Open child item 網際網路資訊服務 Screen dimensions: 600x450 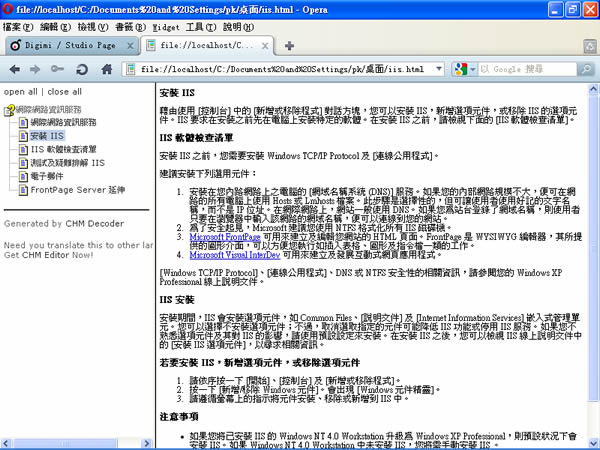coord(63,122)
